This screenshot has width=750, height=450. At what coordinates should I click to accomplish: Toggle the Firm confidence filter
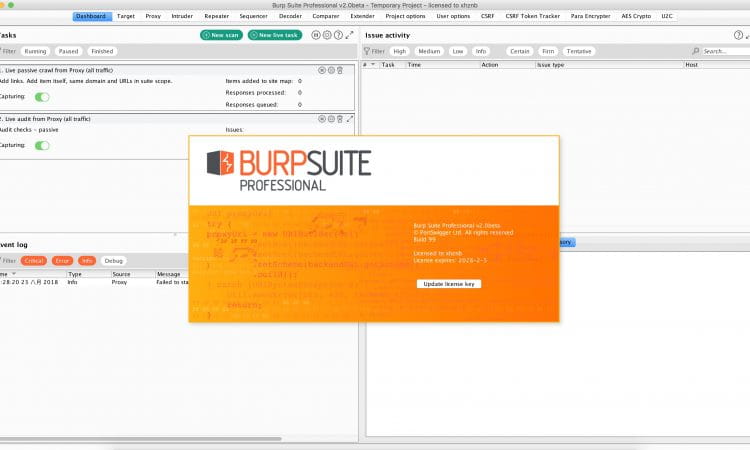[548, 51]
